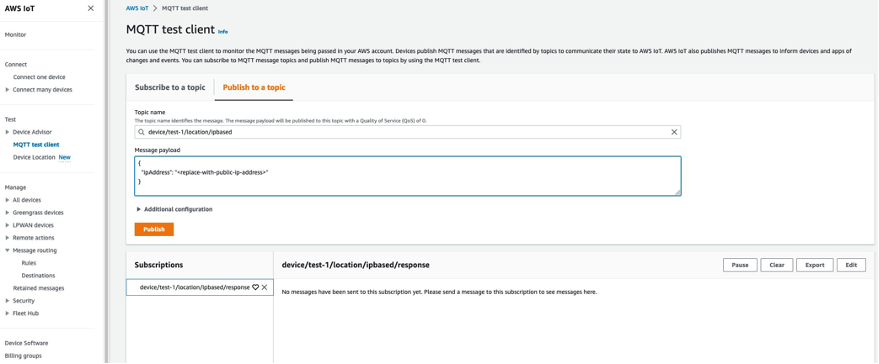Click the No messages have been sent notice

439,292
